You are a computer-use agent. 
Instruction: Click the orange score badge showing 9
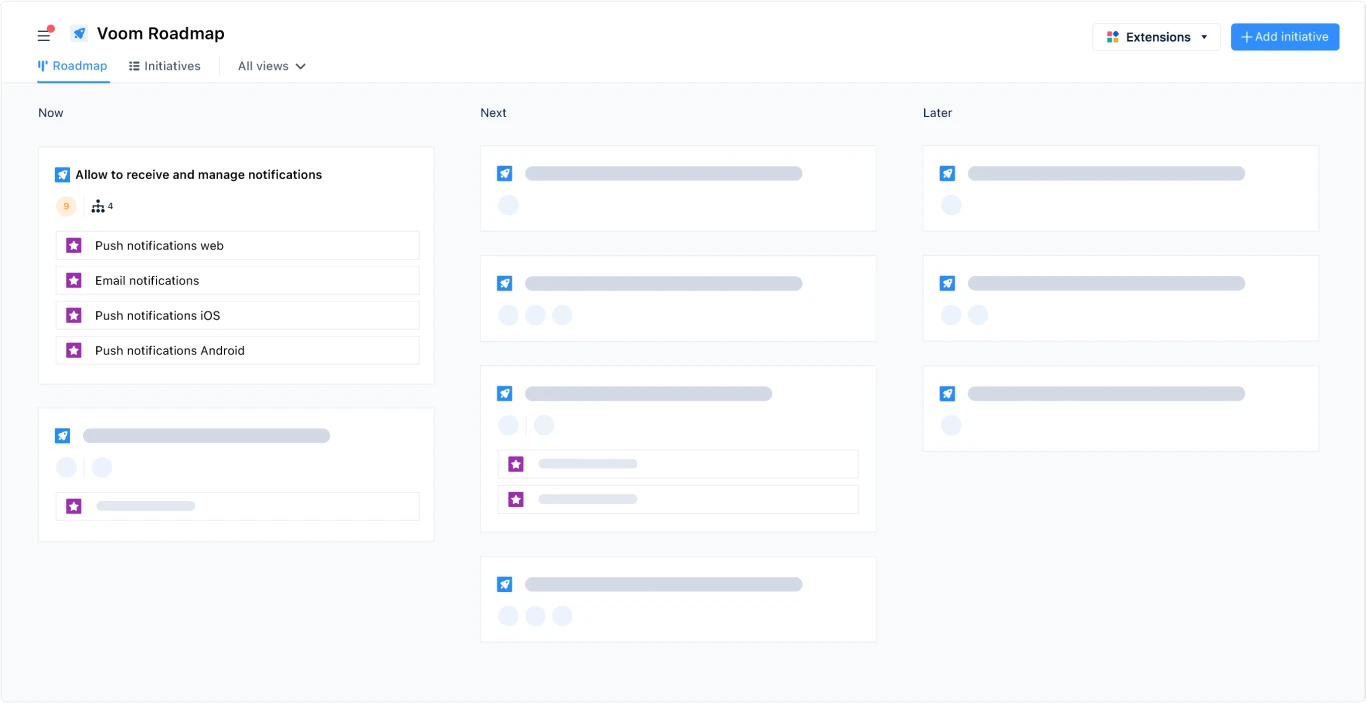pyautogui.click(x=66, y=206)
